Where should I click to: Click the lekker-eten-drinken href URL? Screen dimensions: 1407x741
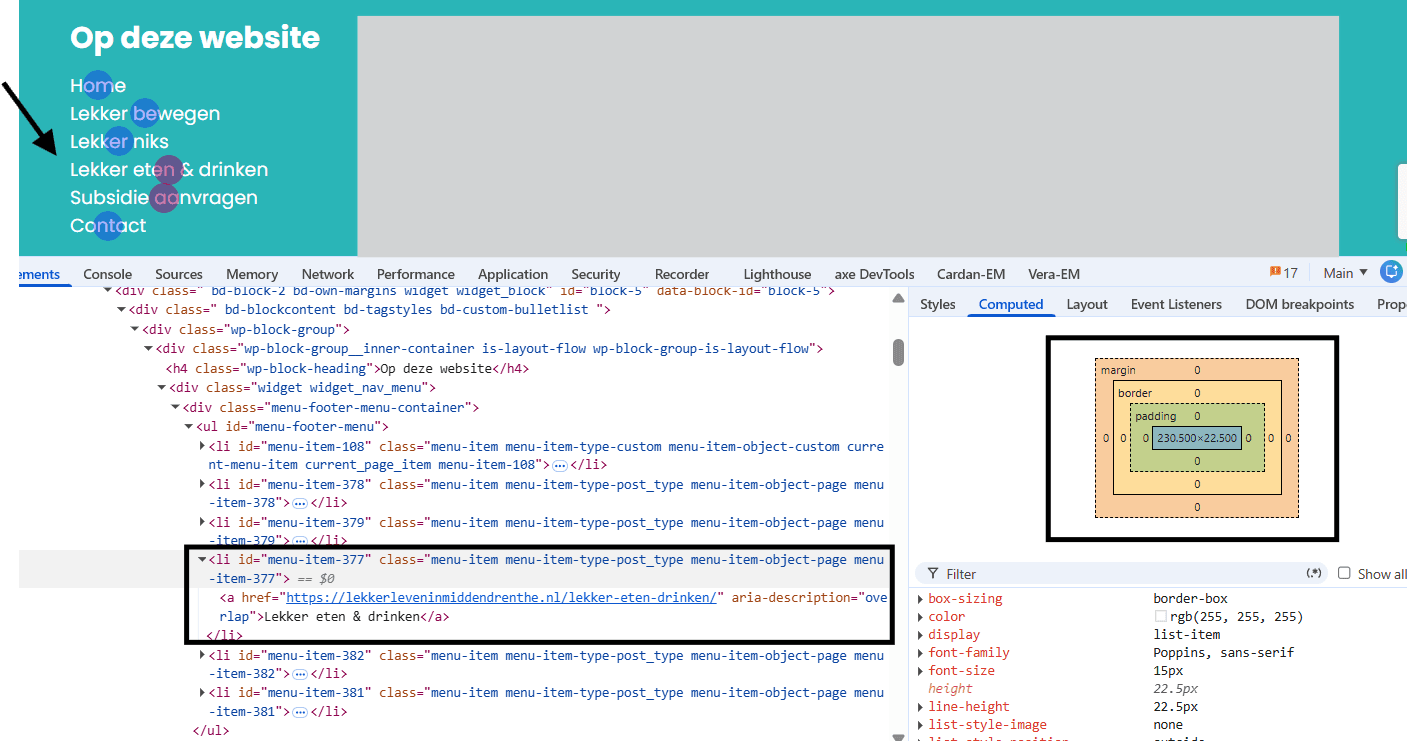501,597
